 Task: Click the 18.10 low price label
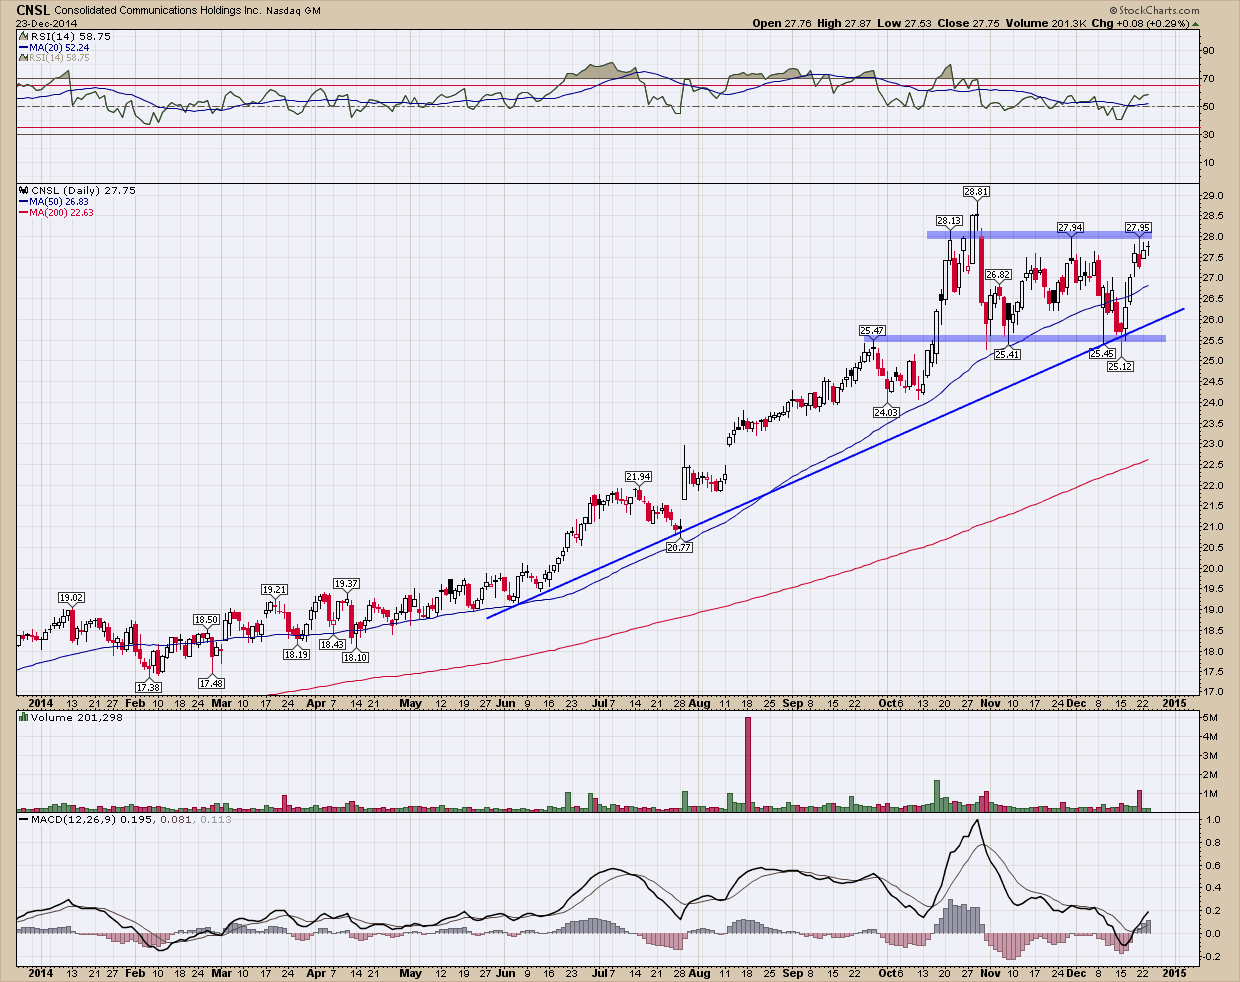click(355, 657)
